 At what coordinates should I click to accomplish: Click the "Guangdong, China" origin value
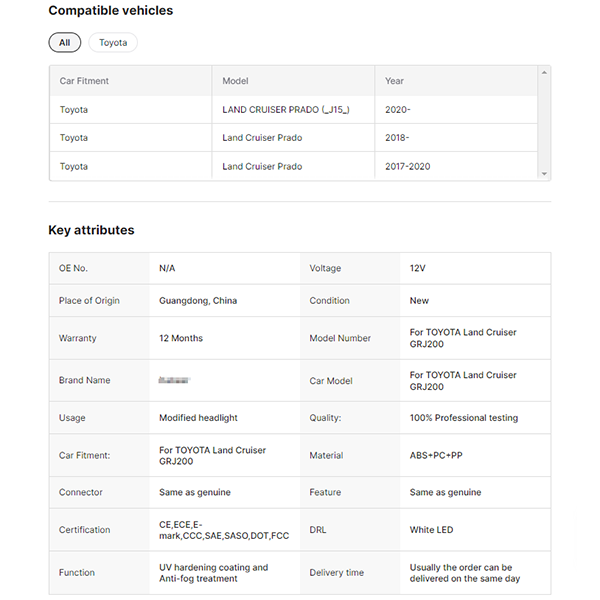tap(198, 300)
